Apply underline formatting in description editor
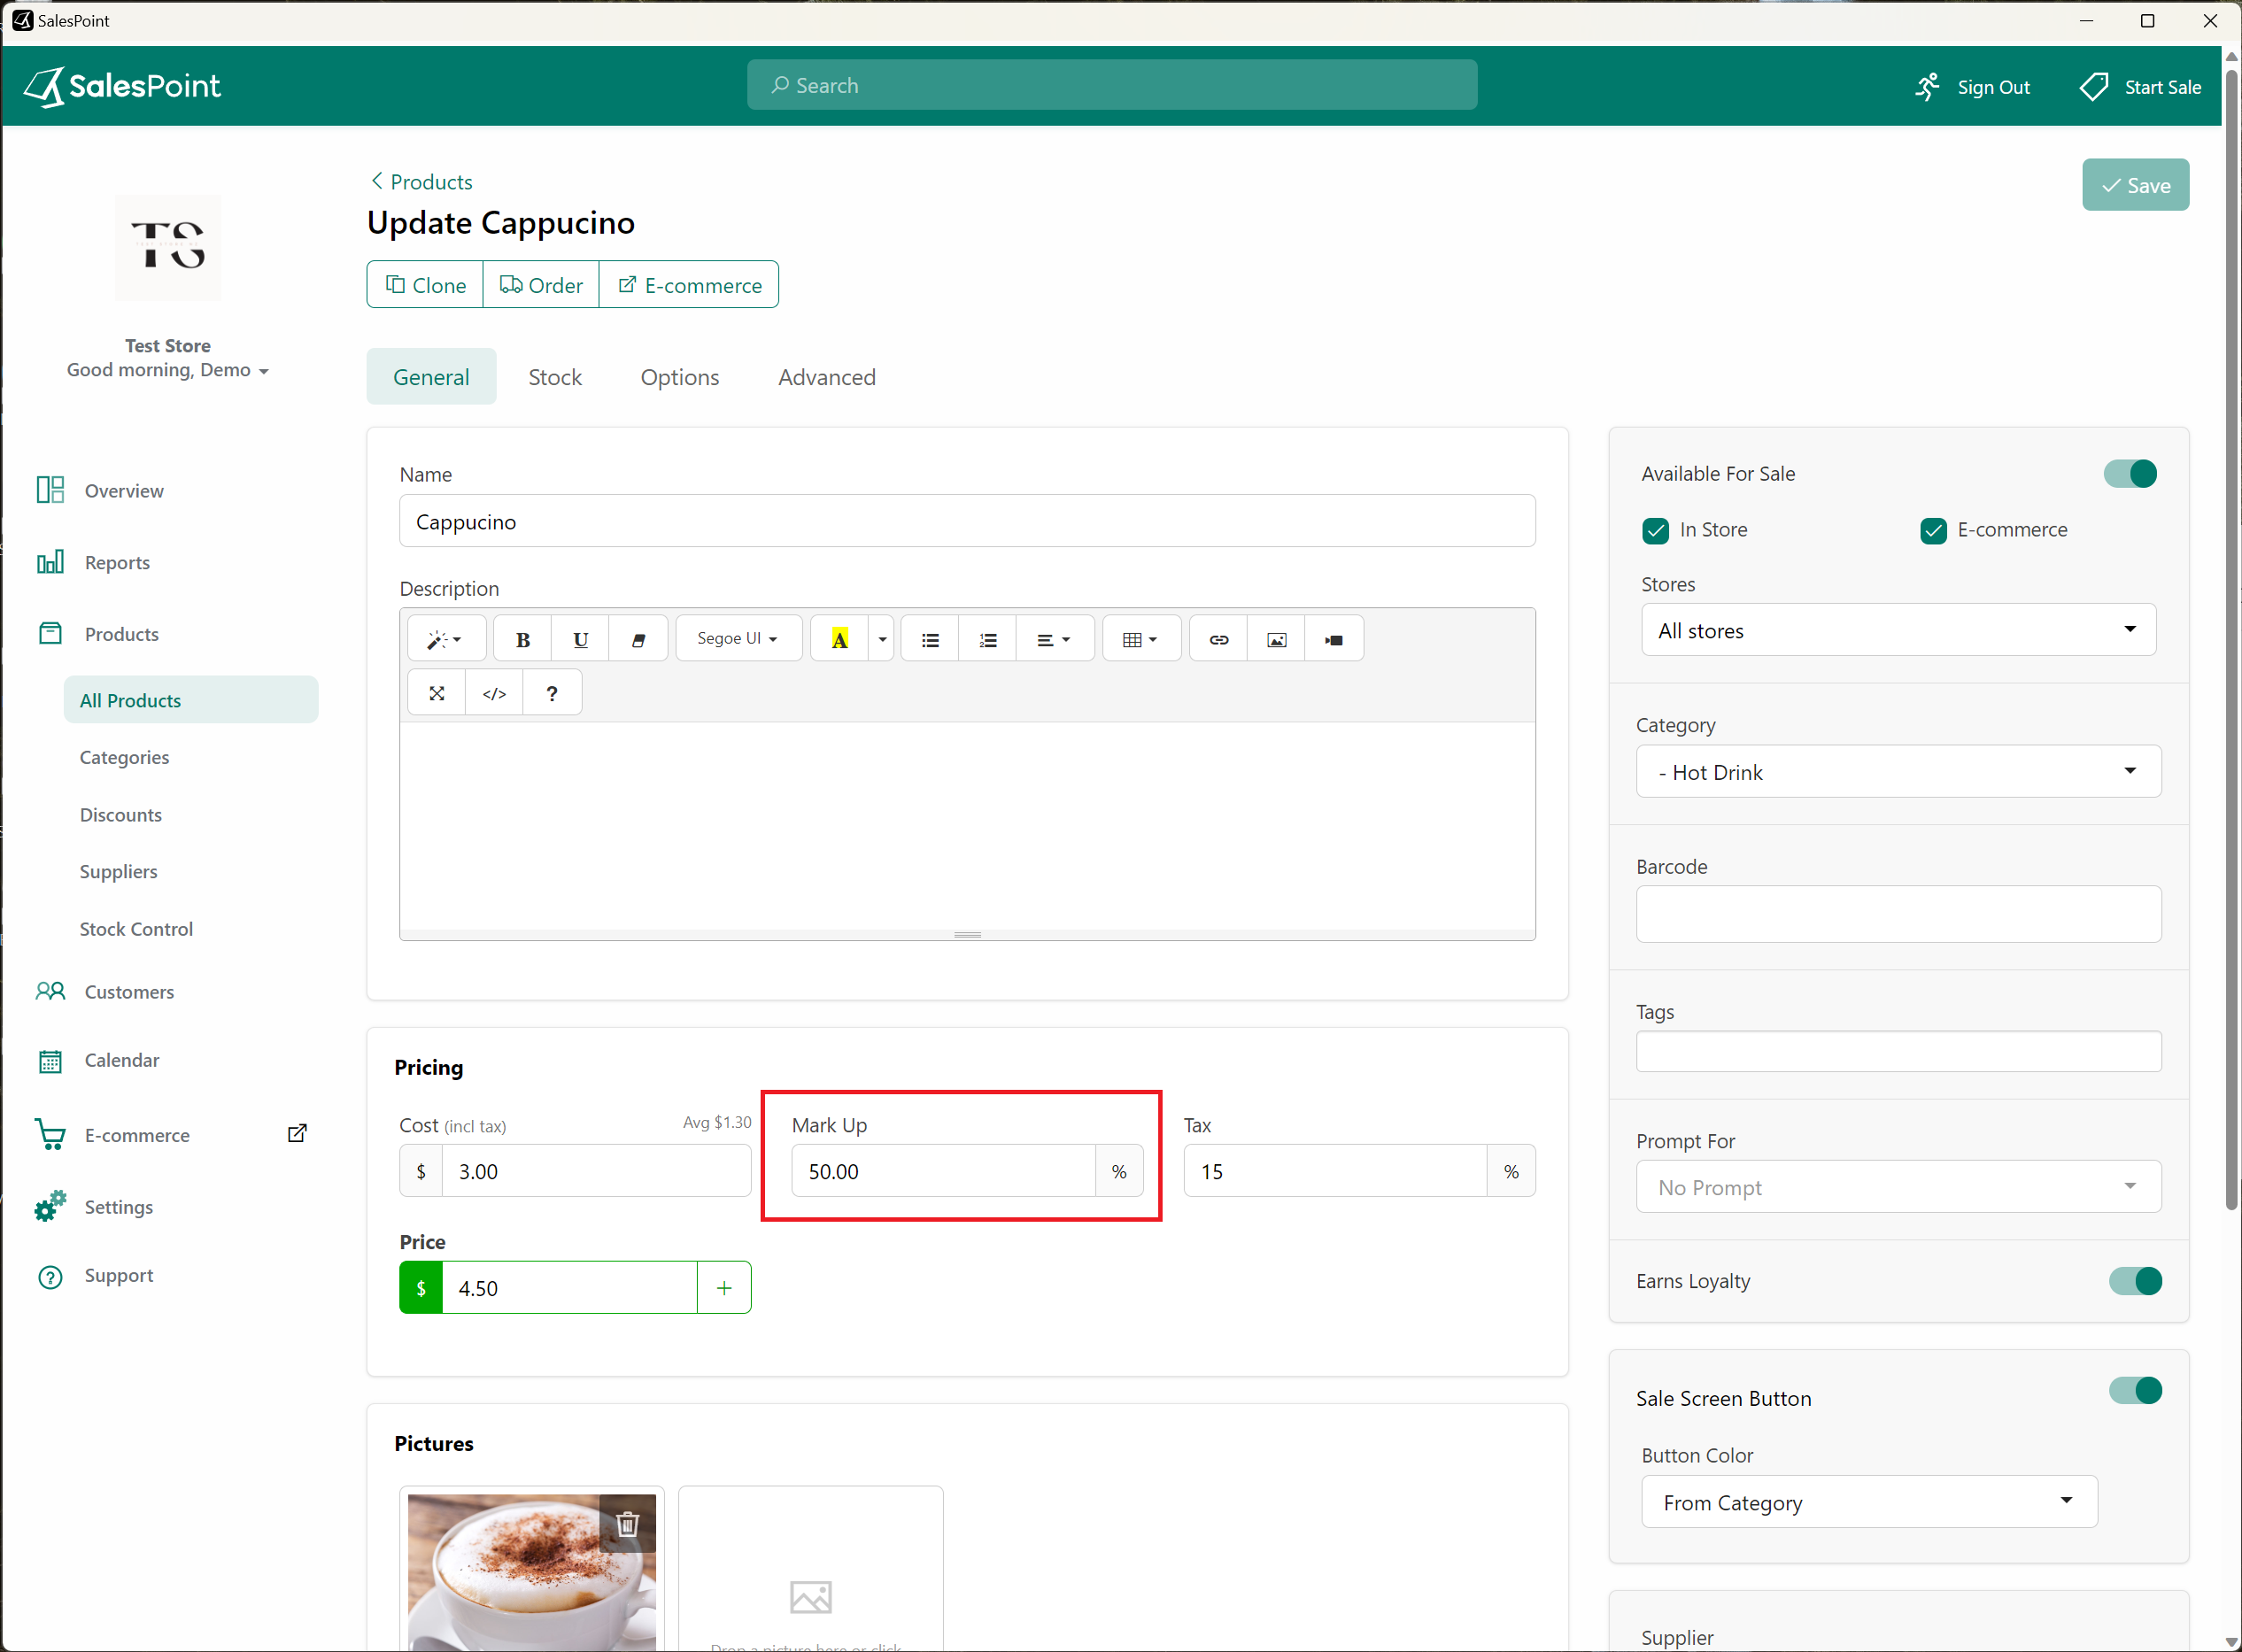Viewport: 2242px width, 1652px height. (580, 638)
